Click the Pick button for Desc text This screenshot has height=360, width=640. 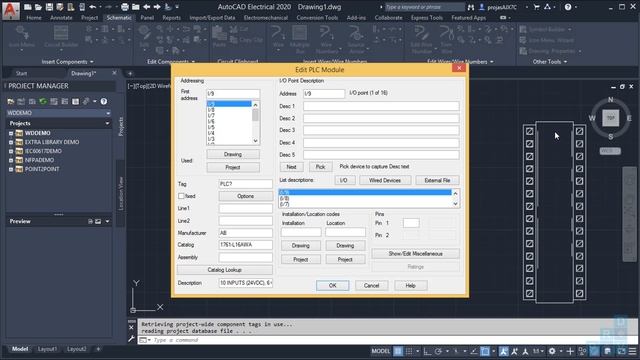pos(320,167)
